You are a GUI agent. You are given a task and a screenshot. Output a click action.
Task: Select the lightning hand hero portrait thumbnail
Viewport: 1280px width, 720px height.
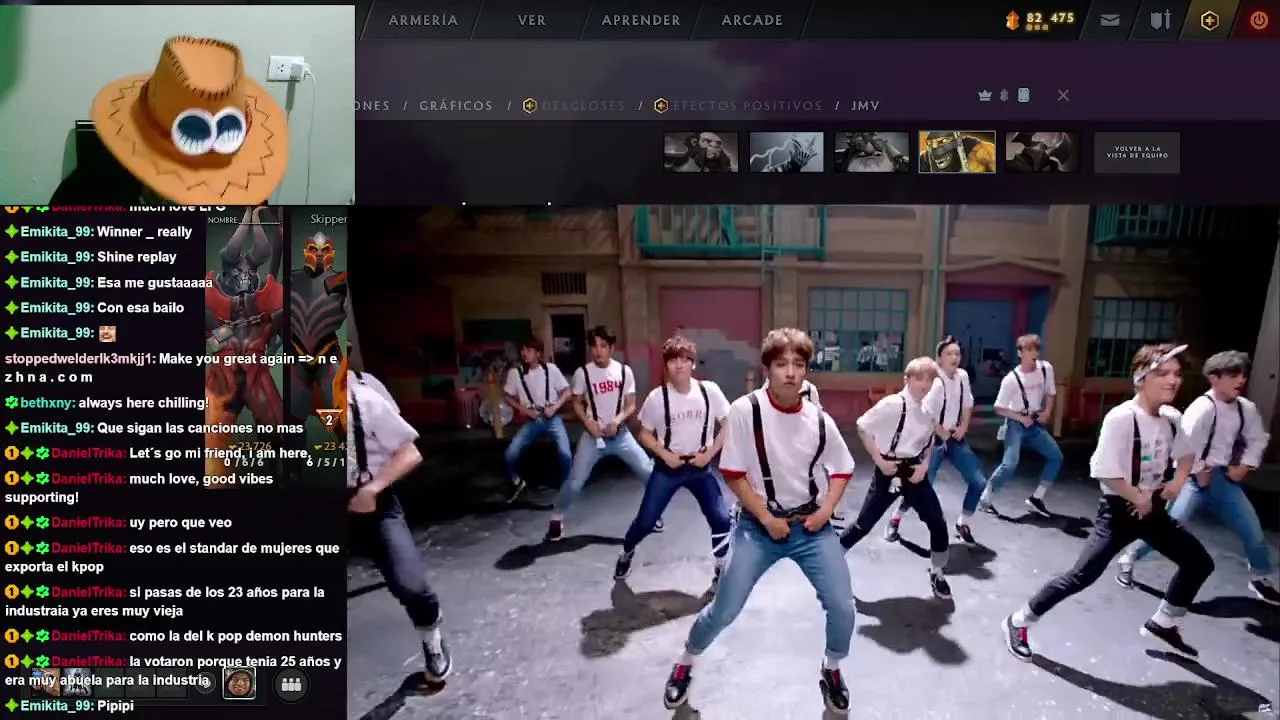coord(786,152)
